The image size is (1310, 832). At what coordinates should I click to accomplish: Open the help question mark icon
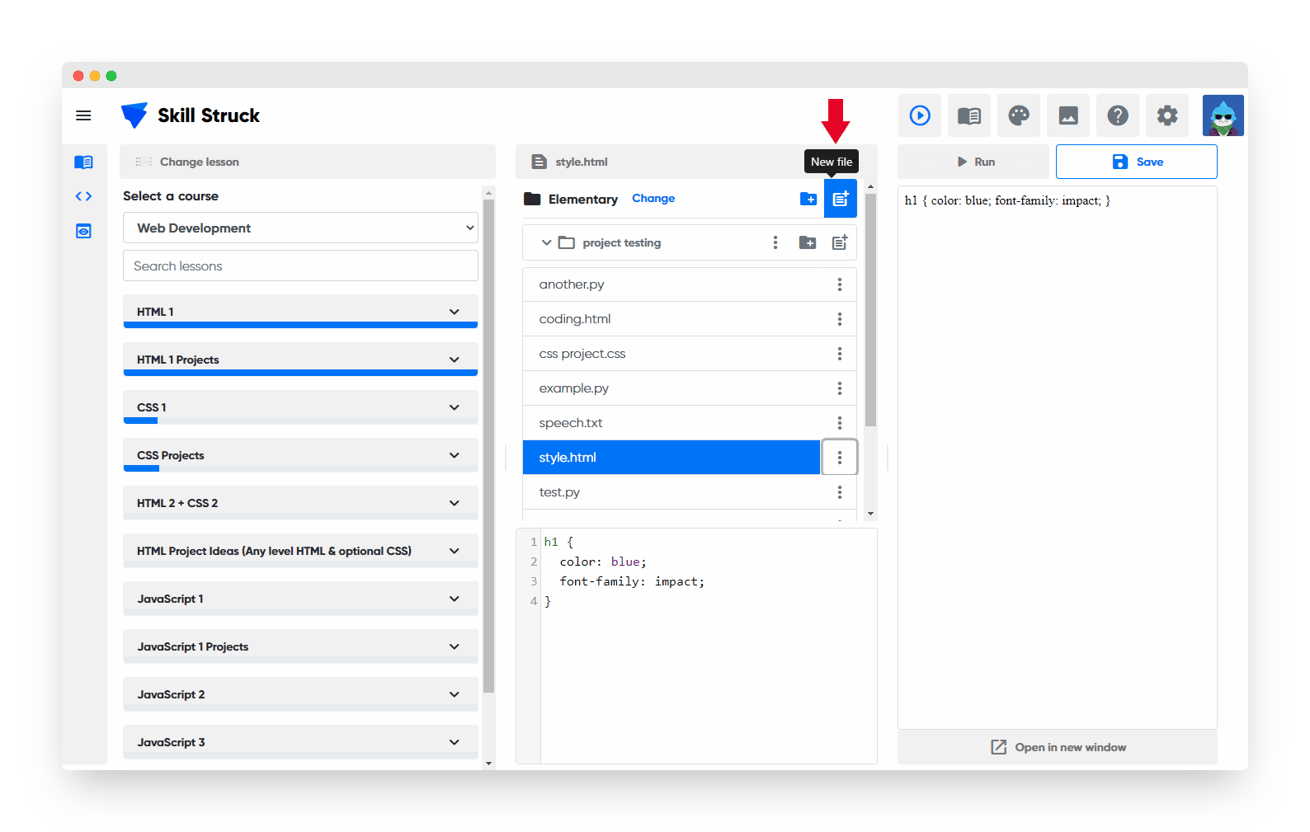(1118, 116)
